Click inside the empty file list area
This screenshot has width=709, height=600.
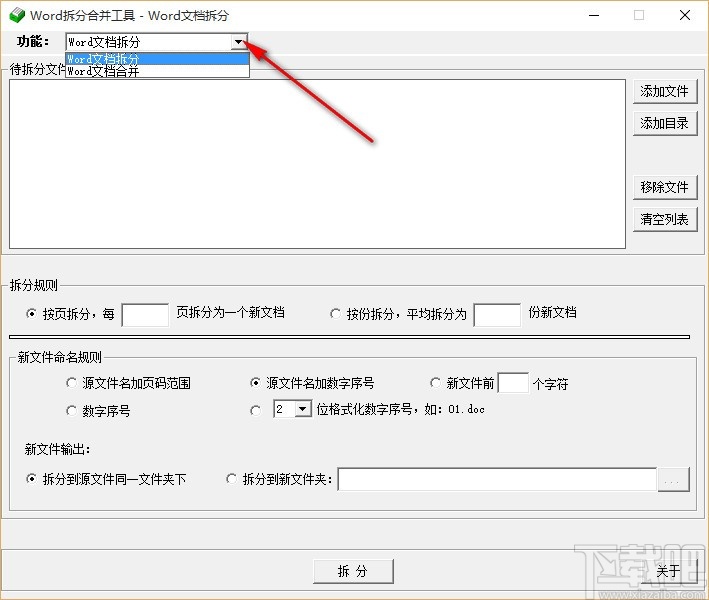(x=317, y=164)
